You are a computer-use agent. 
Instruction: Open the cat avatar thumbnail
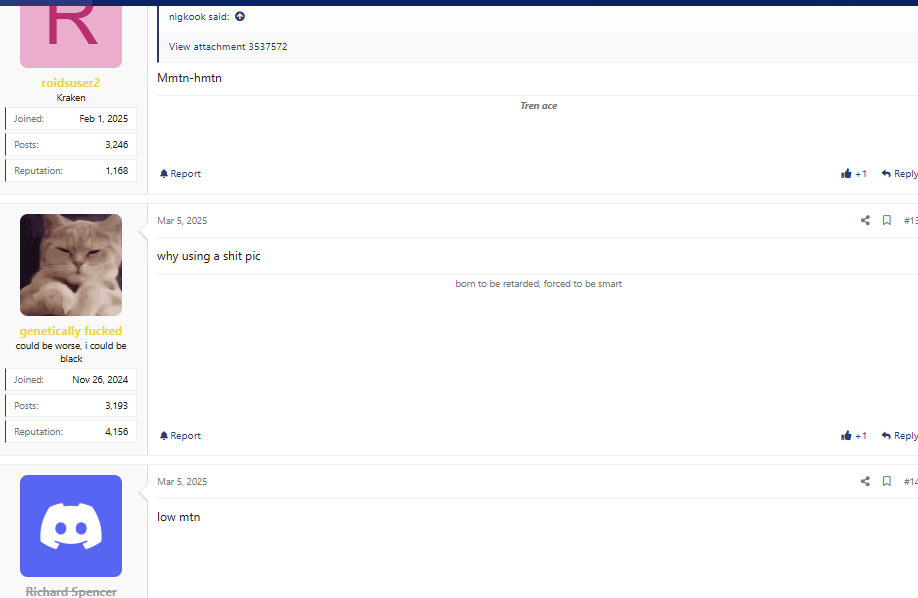click(71, 265)
